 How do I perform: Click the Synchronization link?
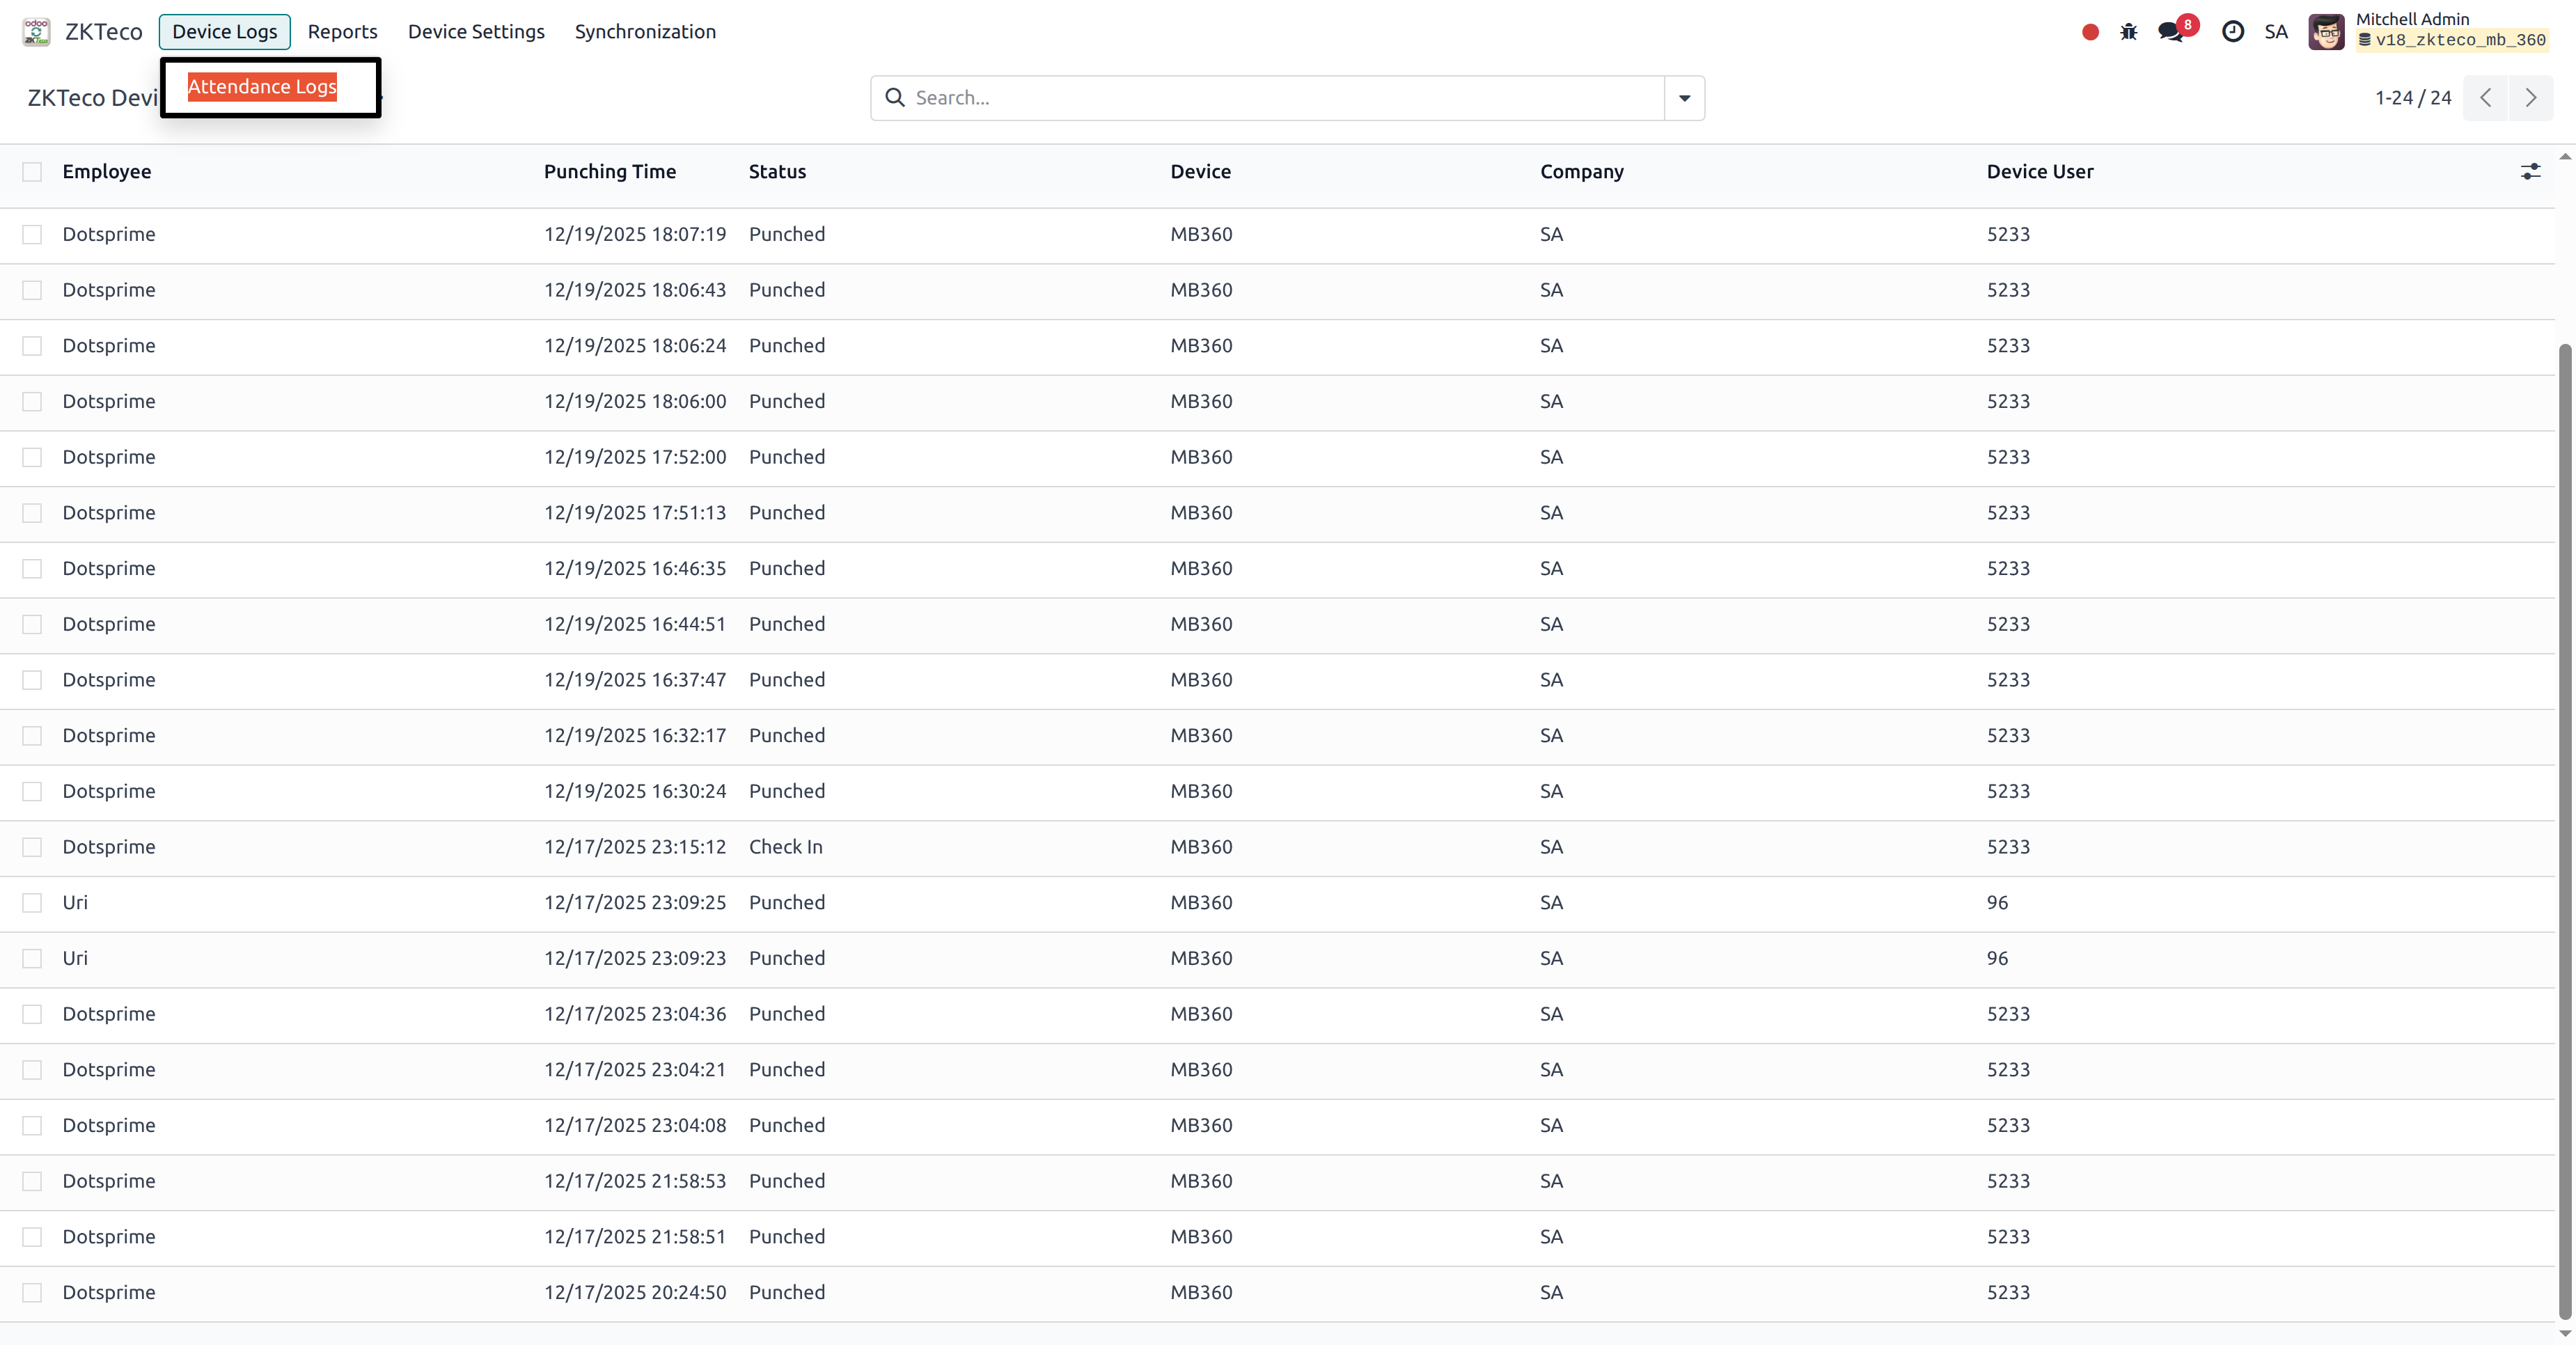645,31
